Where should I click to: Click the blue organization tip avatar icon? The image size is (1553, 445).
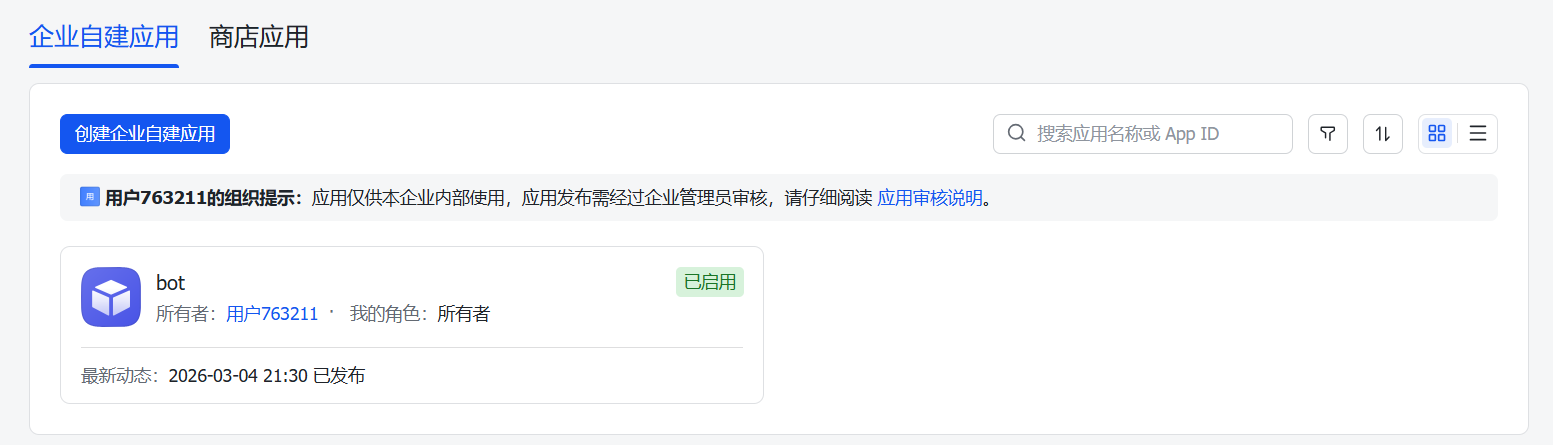click(90, 197)
